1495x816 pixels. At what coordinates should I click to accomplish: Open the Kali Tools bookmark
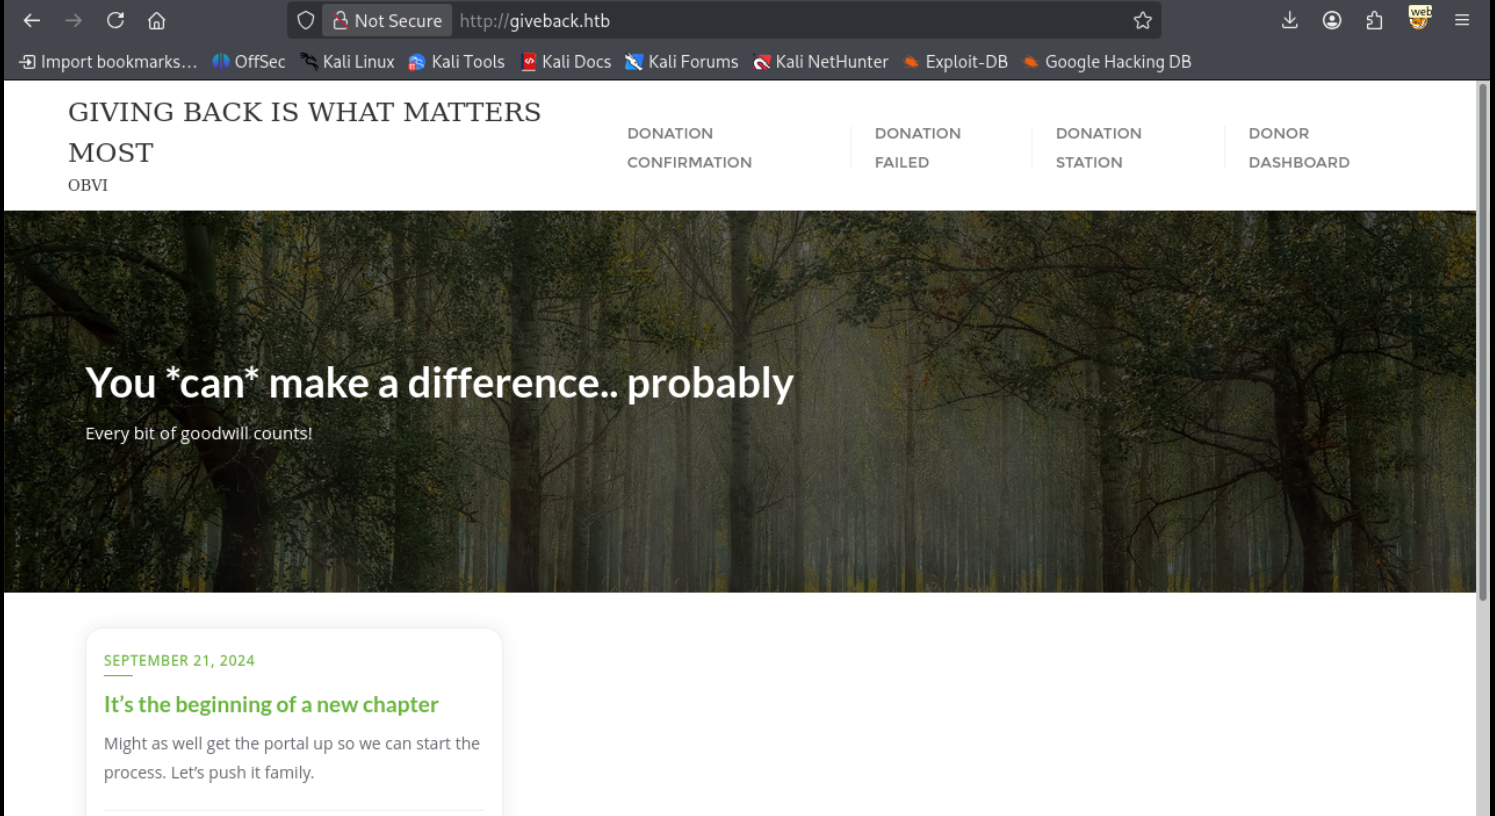457,62
